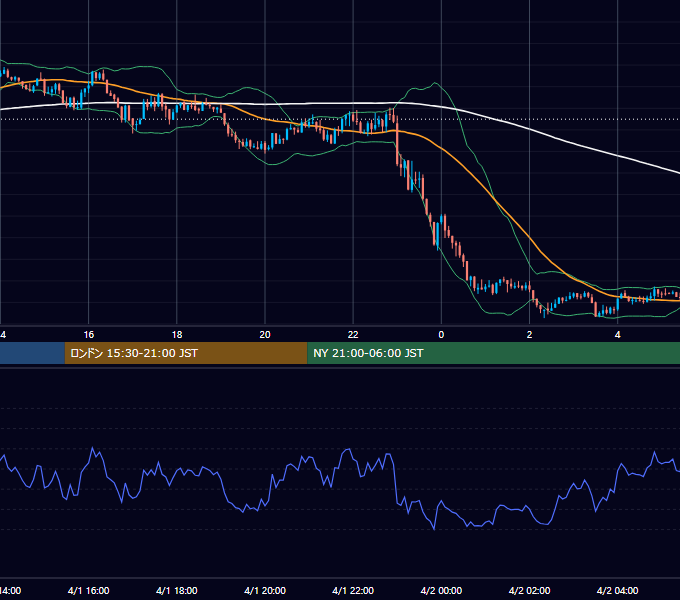
Task: Click the 4/1 20:00 date label
Action: pyautogui.click(x=265, y=590)
